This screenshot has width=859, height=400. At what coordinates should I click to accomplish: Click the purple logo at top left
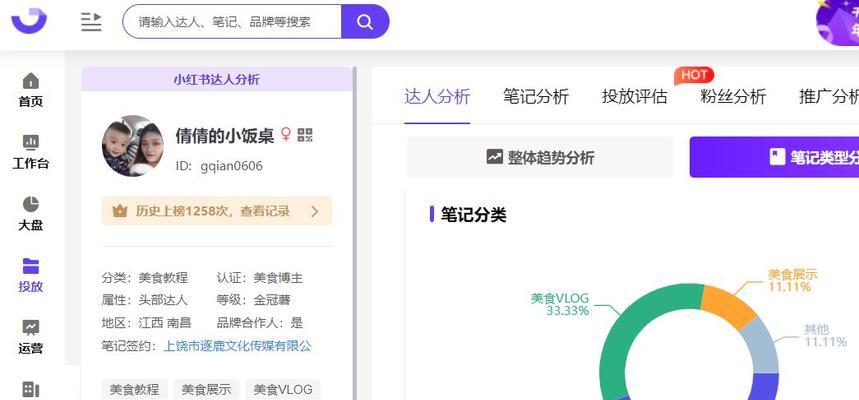pyautogui.click(x=29, y=21)
